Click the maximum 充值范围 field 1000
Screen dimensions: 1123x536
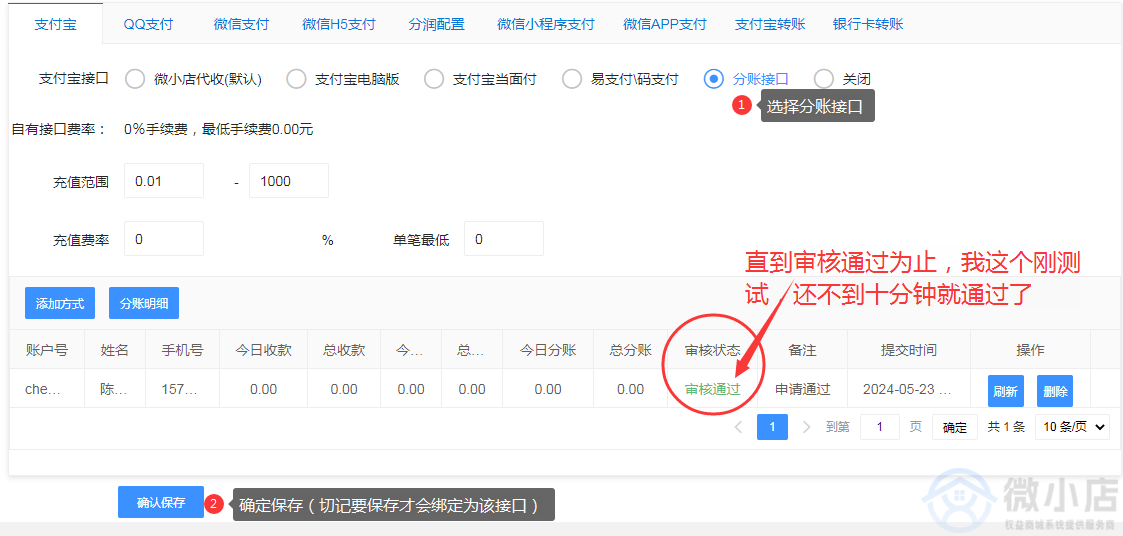tap(289, 181)
